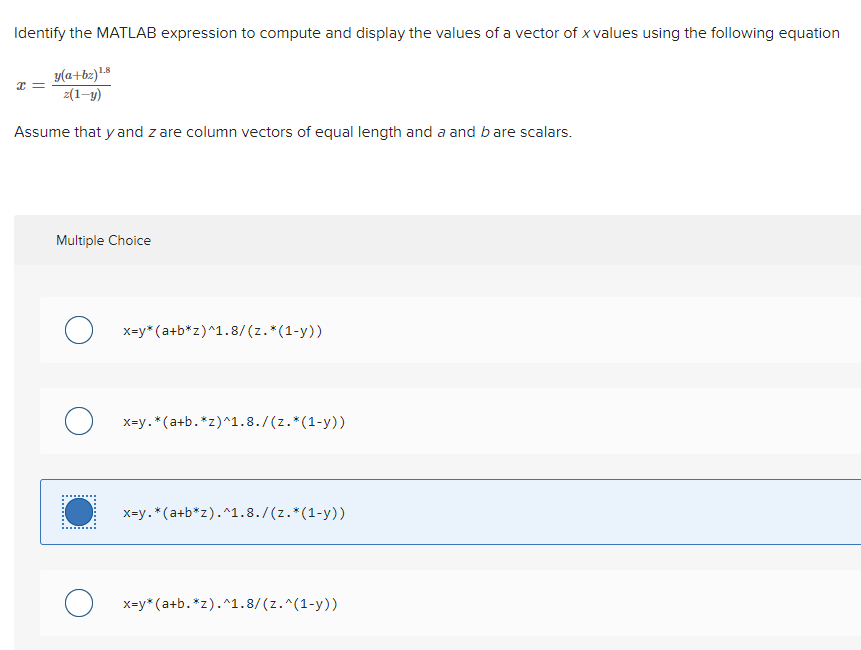Select the first answer option radio button
The height and width of the screenshot is (650, 861).
[x=78, y=330]
